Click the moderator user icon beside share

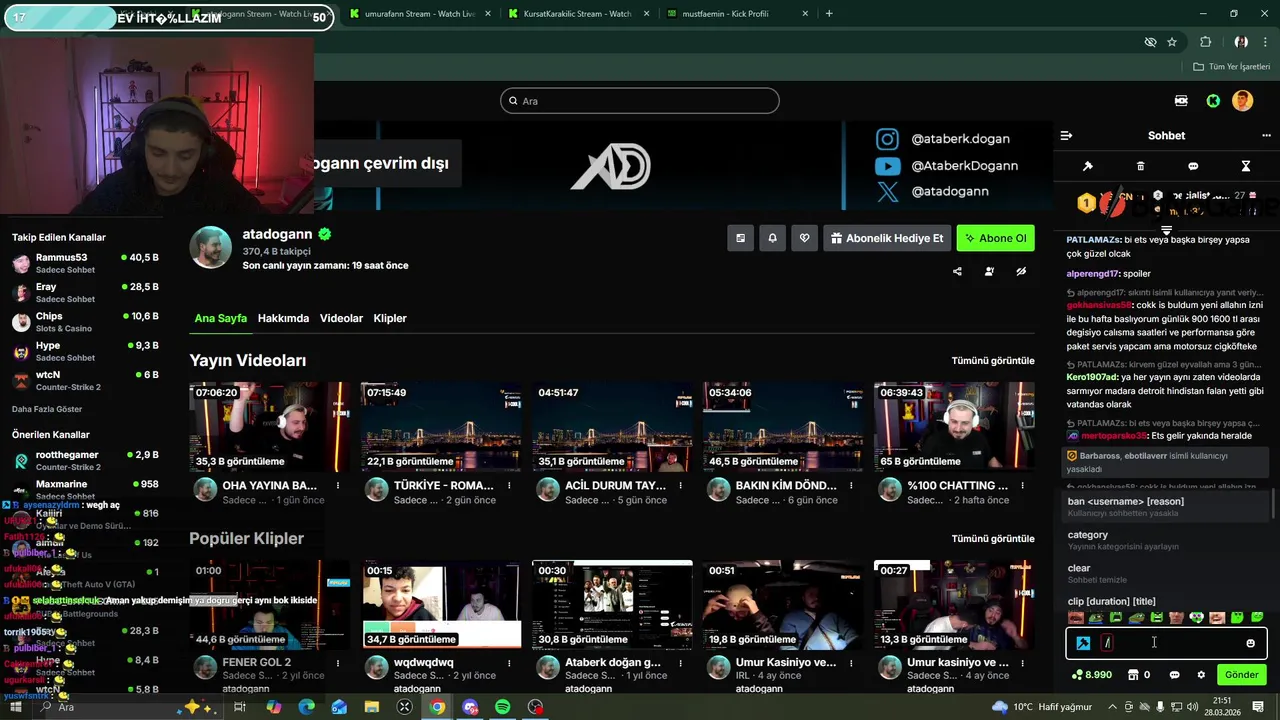[x=989, y=271]
